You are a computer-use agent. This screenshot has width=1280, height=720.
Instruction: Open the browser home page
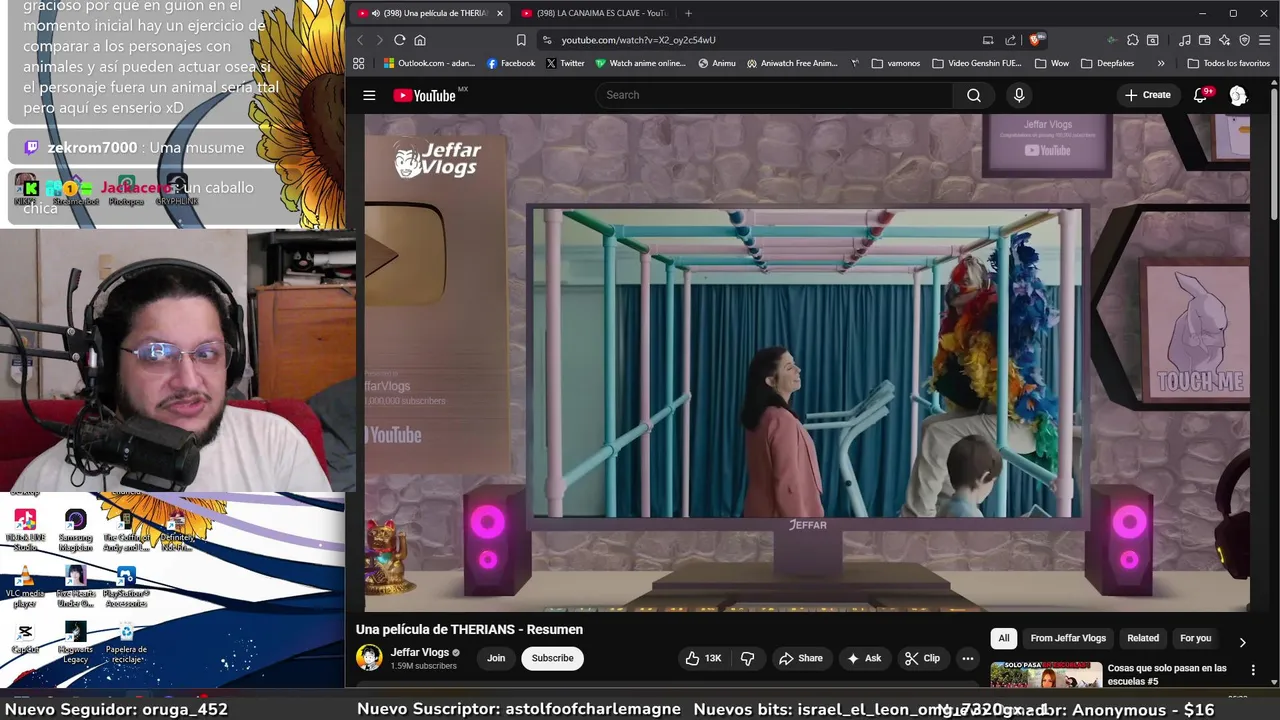click(x=420, y=40)
